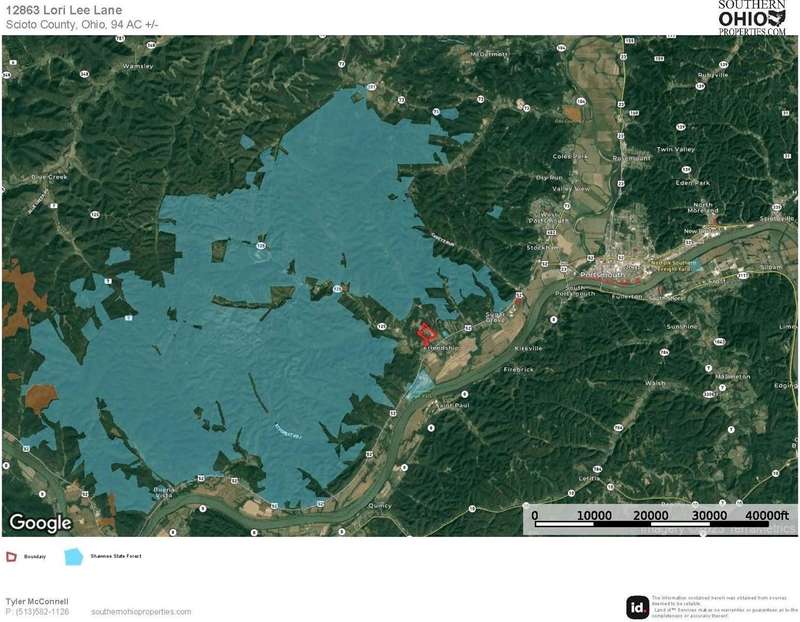The height and width of the screenshot is (622, 800).
Task: Click the Portsmouth city label
Action: [x=602, y=275]
